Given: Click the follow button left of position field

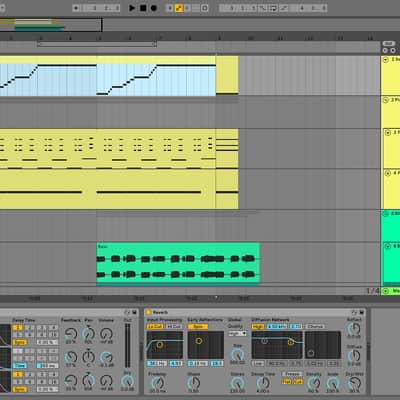Looking at the screenshot, I should (x=76, y=8).
